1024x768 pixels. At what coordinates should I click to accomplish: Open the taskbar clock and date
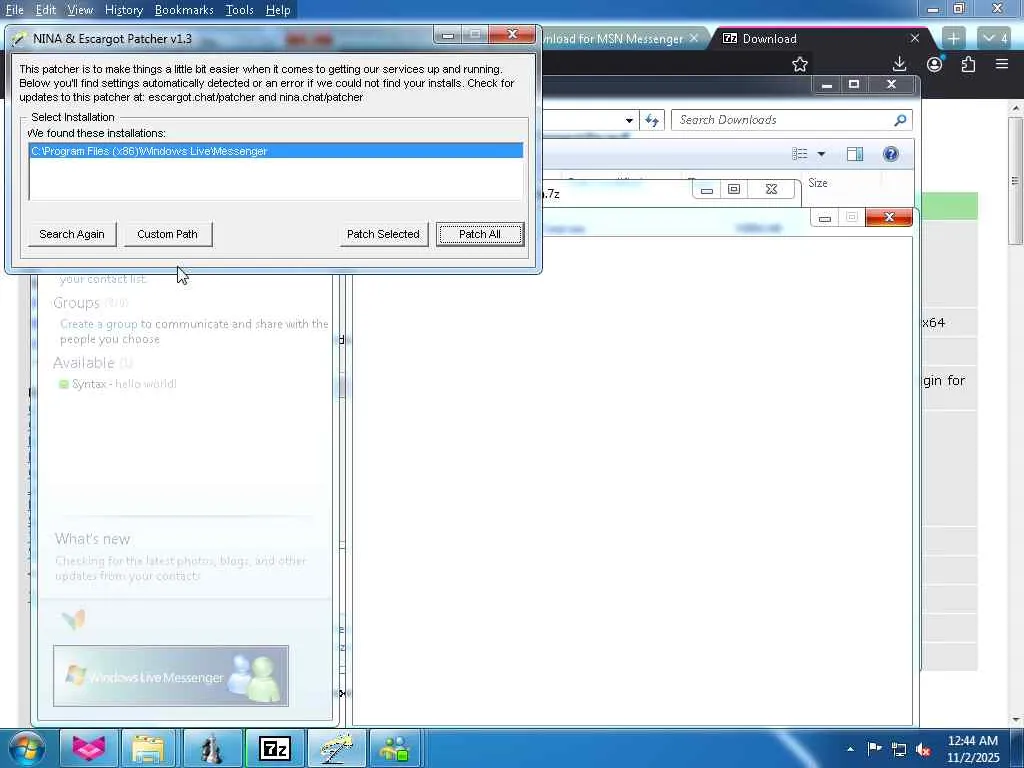972,749
